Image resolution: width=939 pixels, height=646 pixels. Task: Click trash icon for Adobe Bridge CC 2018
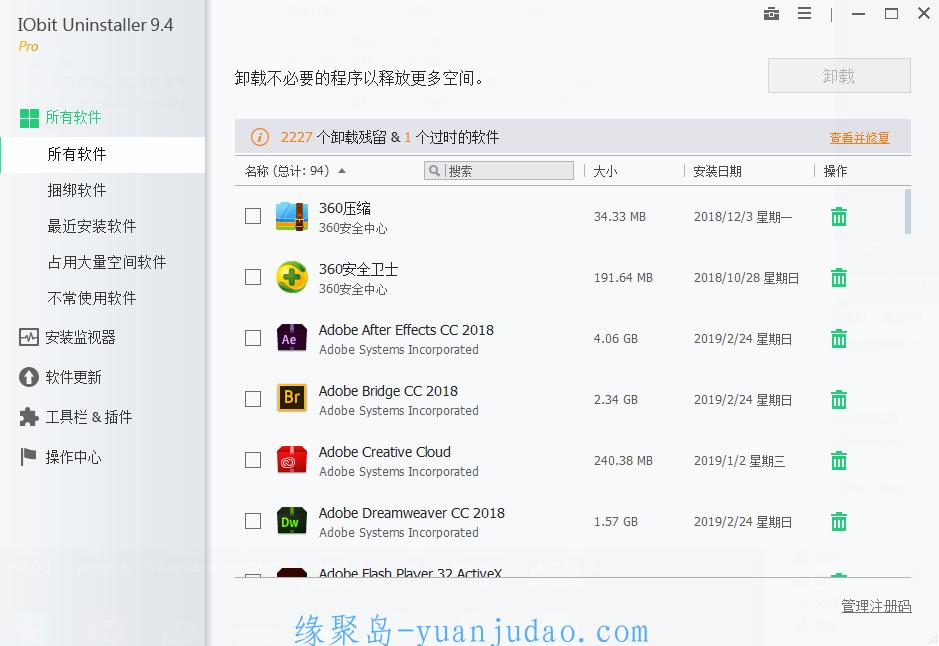tap(839, 400)
